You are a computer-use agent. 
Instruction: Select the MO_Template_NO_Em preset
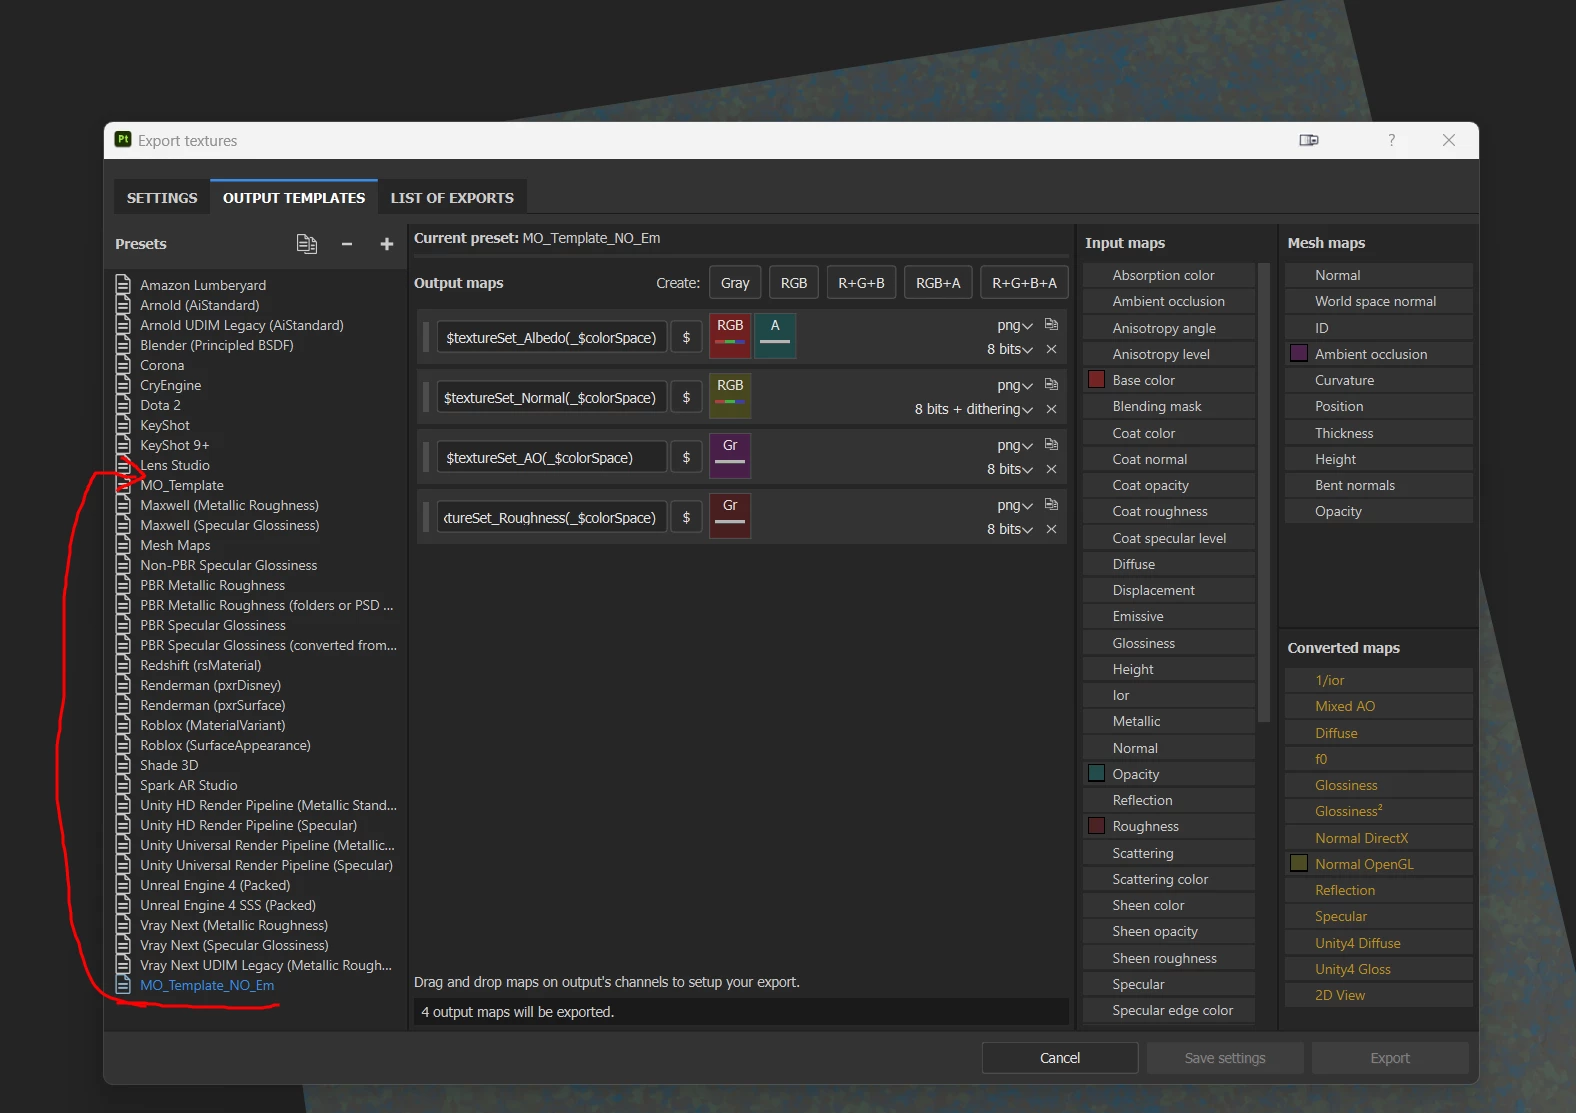pyautogui.click(x=207, y=985)
